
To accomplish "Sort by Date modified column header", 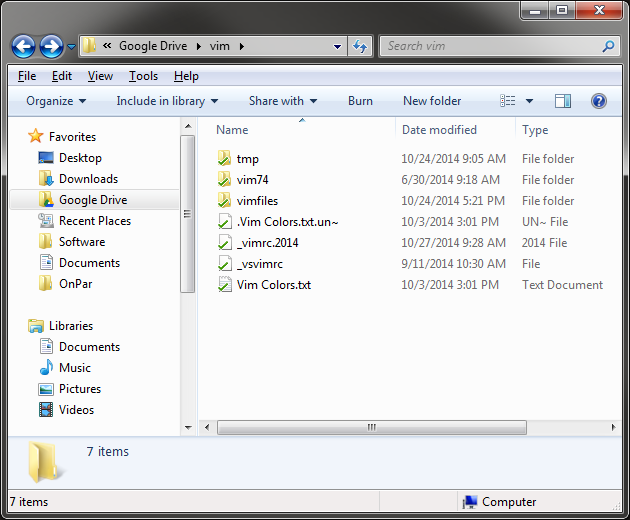I will pos(439,130).
